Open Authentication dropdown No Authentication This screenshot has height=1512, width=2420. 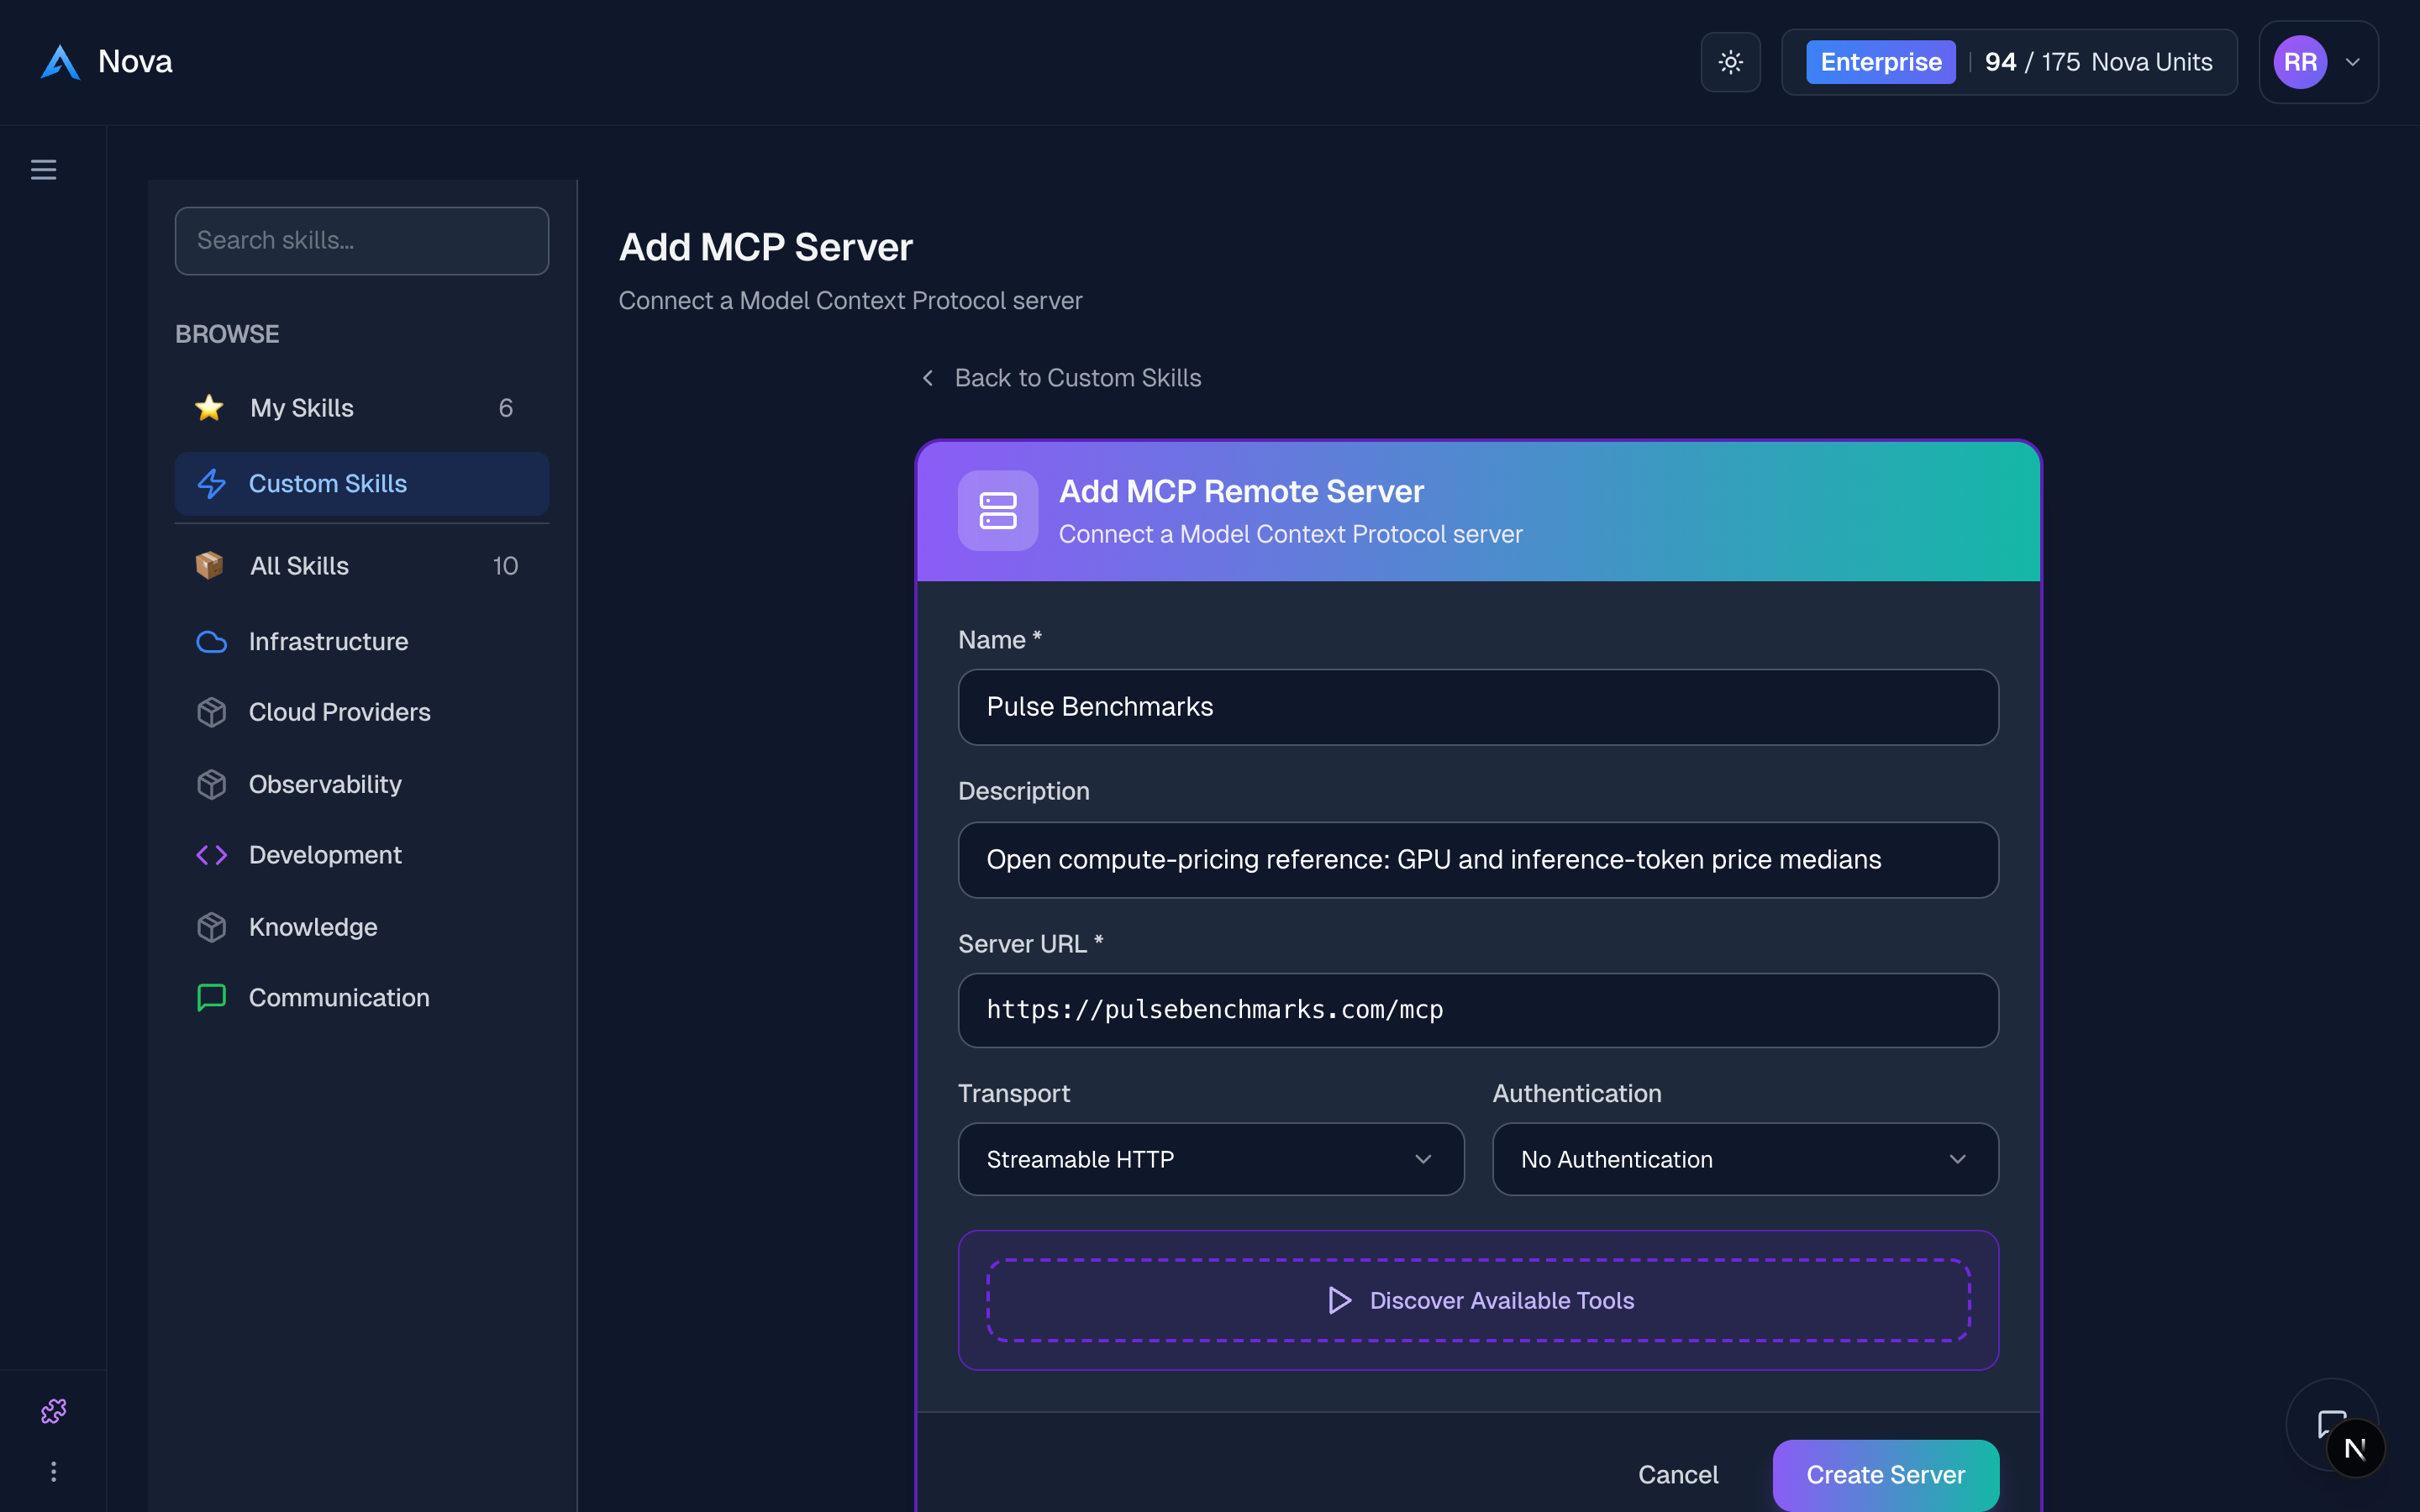click(x=1745, y=1159)
